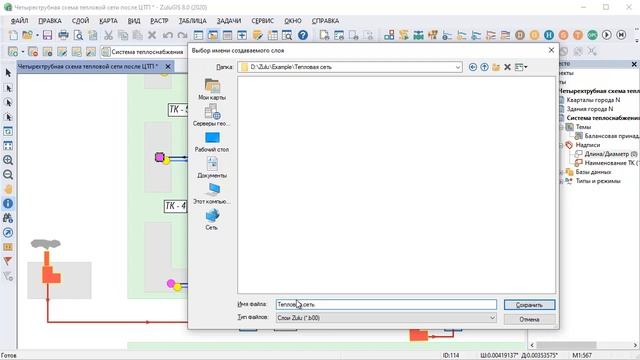The image size is (640, 360).
Task: Click the TK - 4 label on map
Action: click(x=176, y=206)
